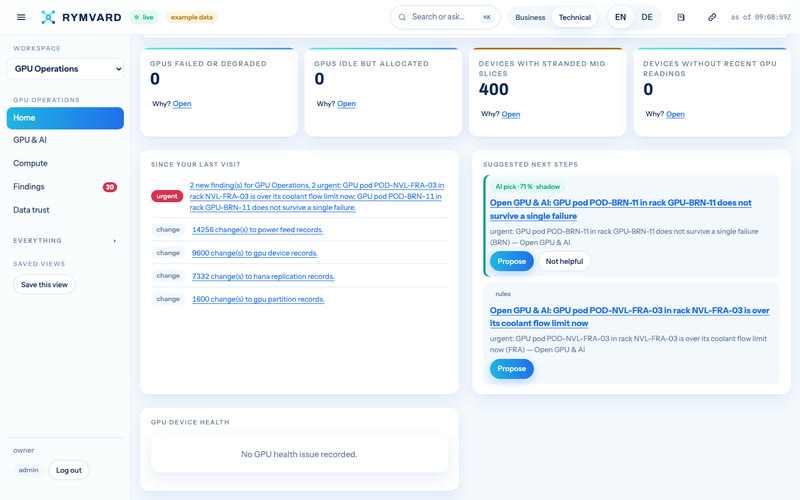Open why for devices without recent readings
Viewport: 800px width, 500px height.
(675, 114)
